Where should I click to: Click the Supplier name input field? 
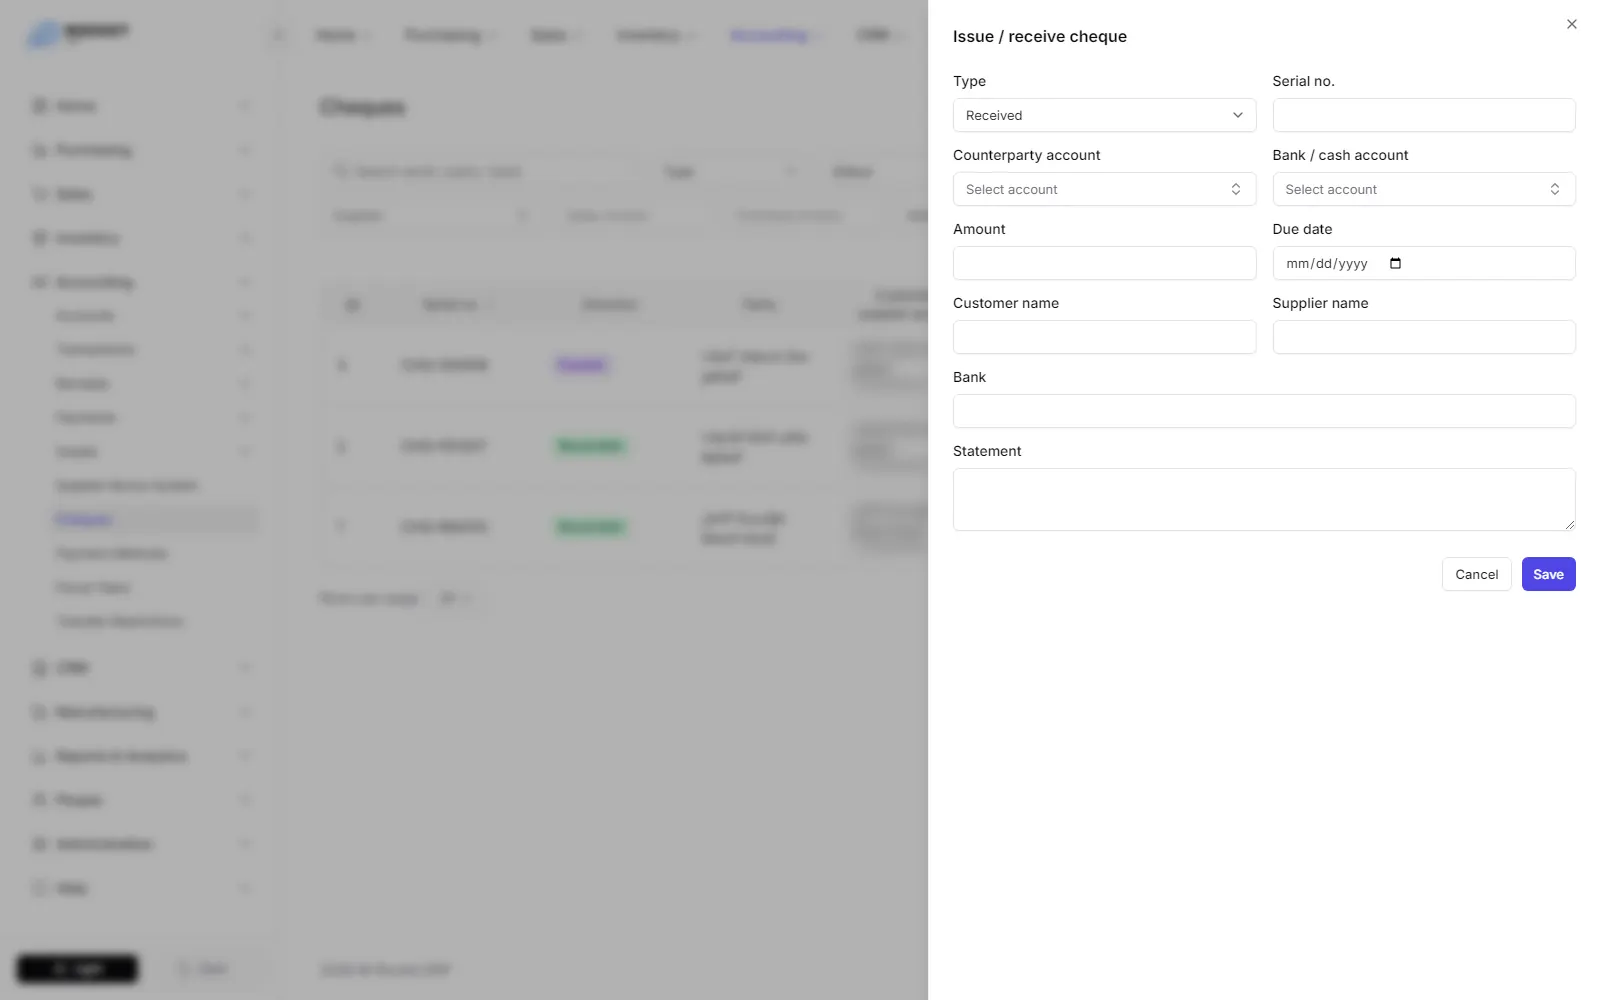(x=1423, y=337)
